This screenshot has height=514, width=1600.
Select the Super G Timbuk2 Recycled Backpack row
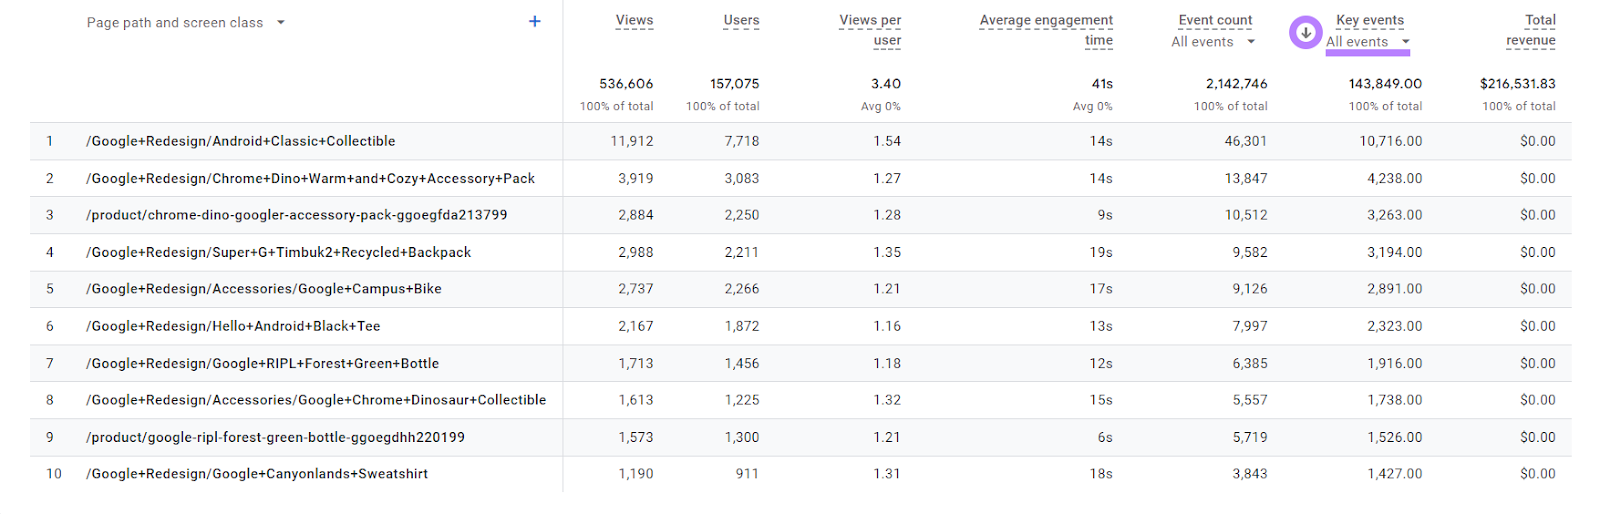tap(279, 252)
